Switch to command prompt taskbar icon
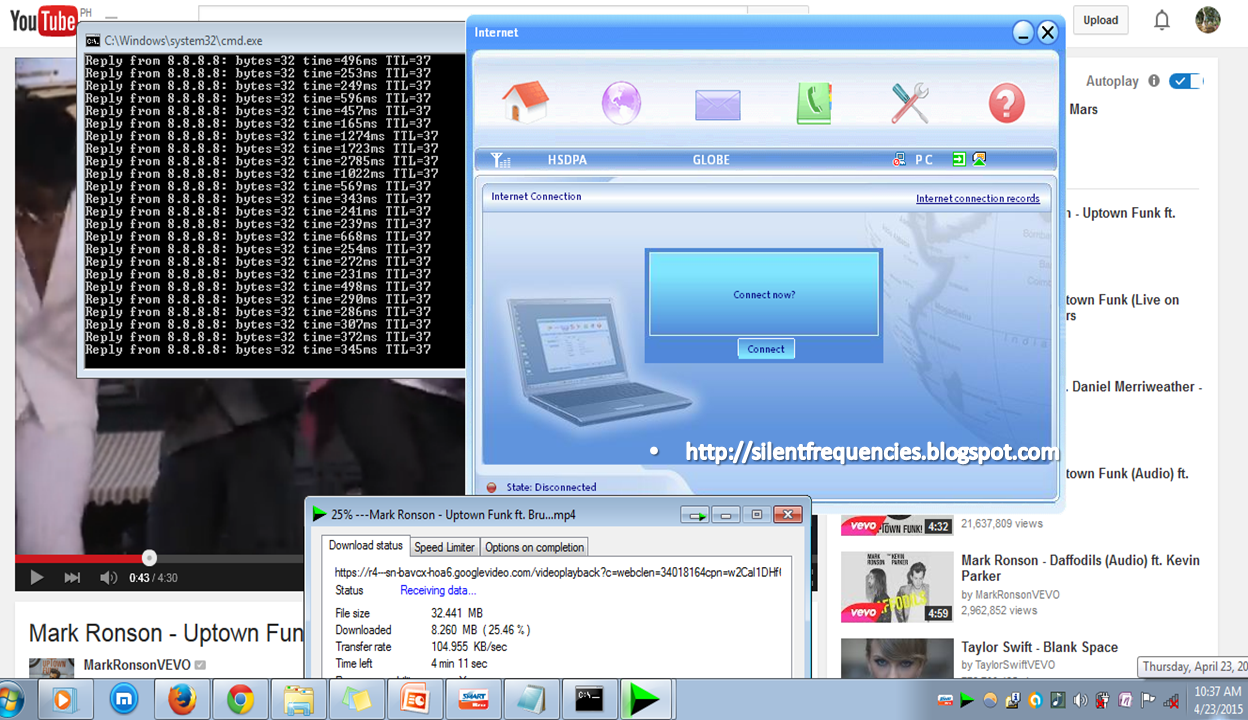The width and height of the screenshot is (1248, 720). coord(589,700)
